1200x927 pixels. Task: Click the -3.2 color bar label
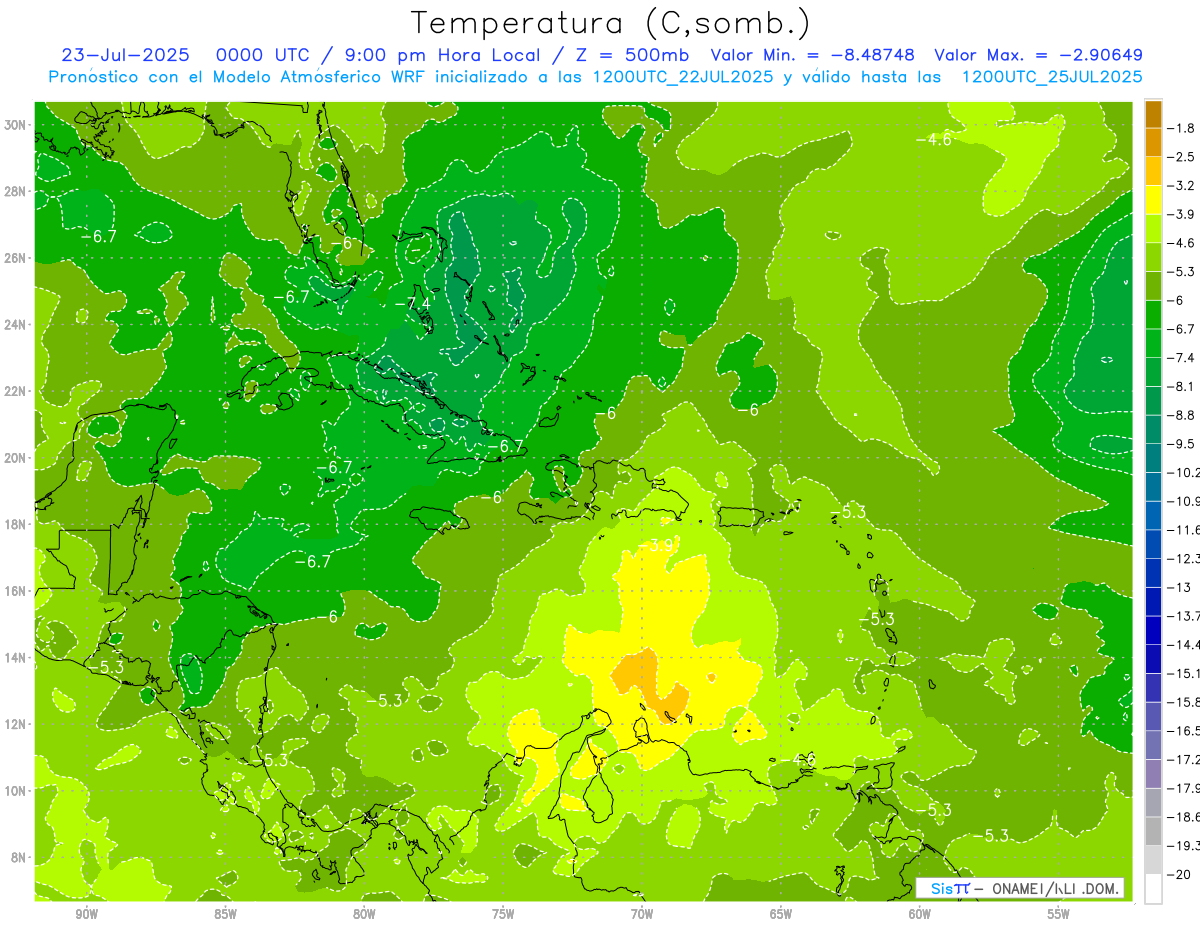point(1182,186)
